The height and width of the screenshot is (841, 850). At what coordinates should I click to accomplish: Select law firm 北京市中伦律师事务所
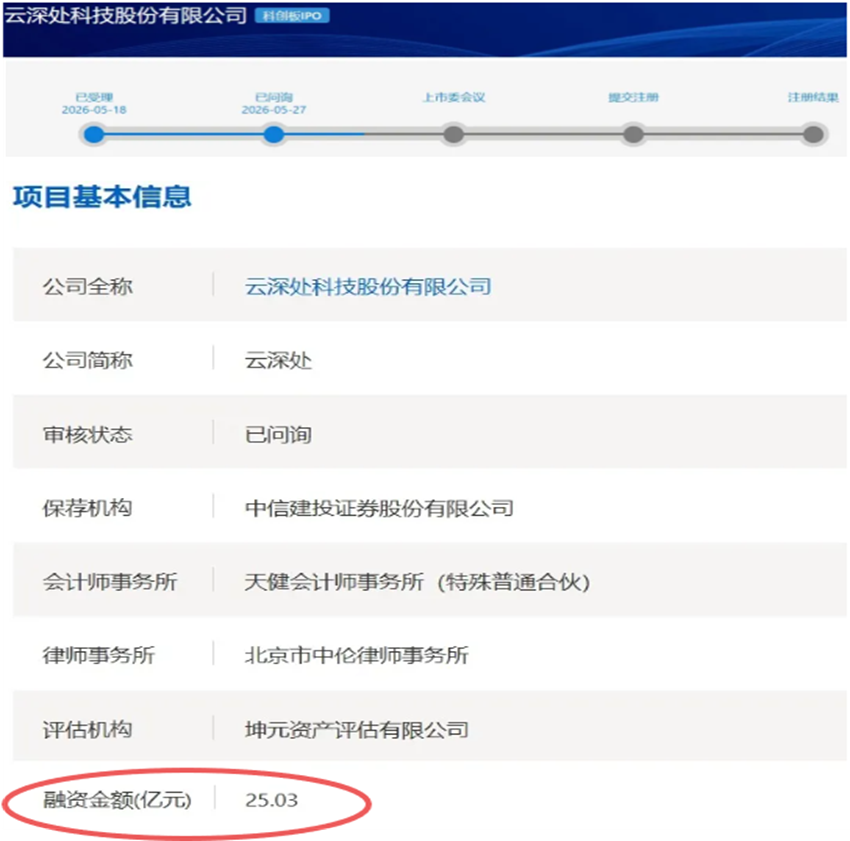click(357, 655)
